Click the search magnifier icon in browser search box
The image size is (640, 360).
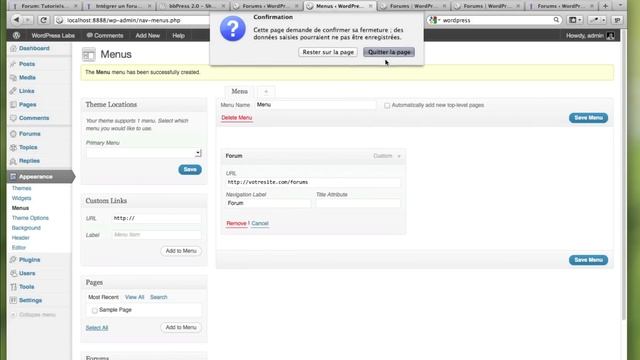click(x=556, y=20)
